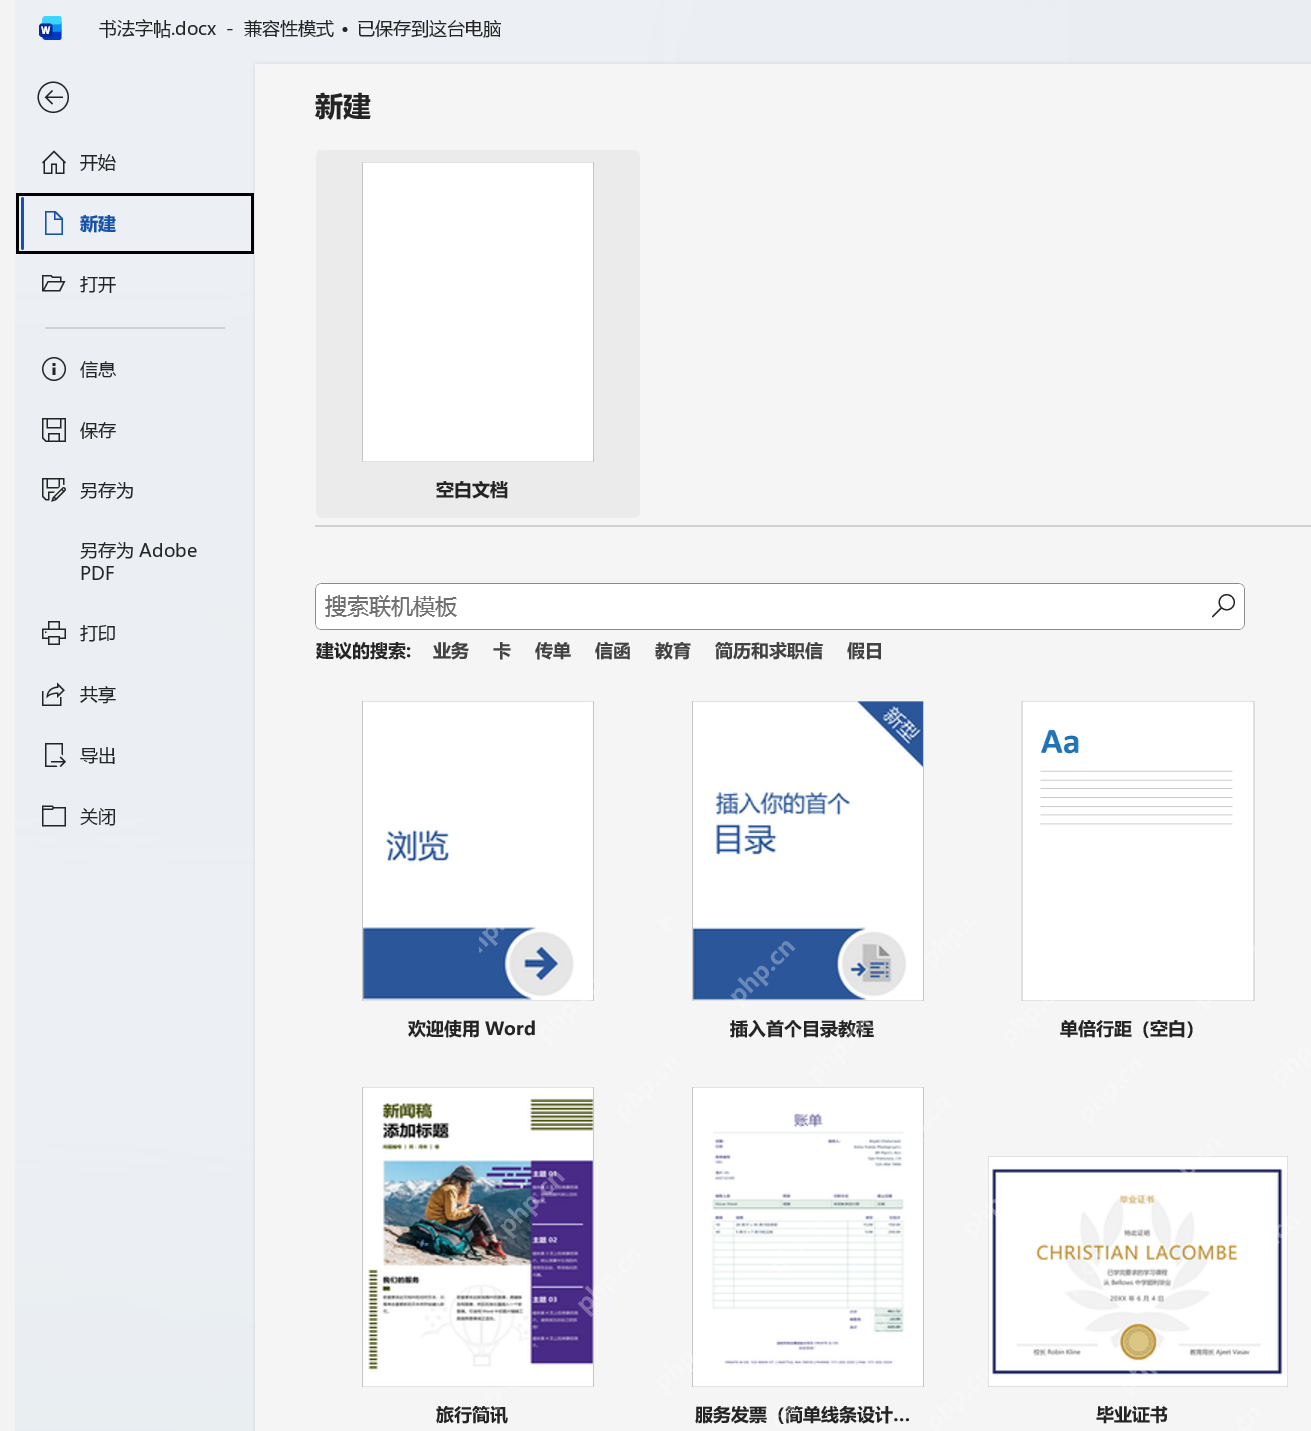Click the back arrow icon
Viewport: 1311px width, 1431px height.
(x=53, y=97)
